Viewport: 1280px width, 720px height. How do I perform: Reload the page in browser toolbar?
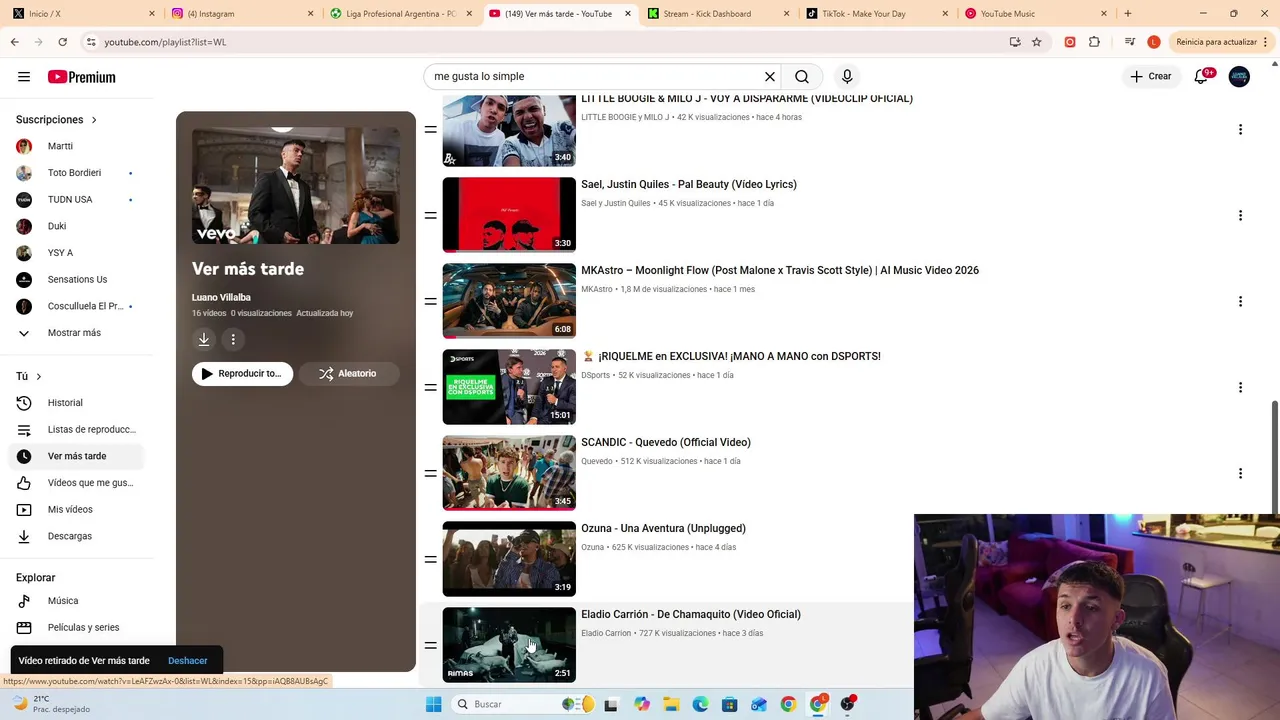click(x=62, y=42)
